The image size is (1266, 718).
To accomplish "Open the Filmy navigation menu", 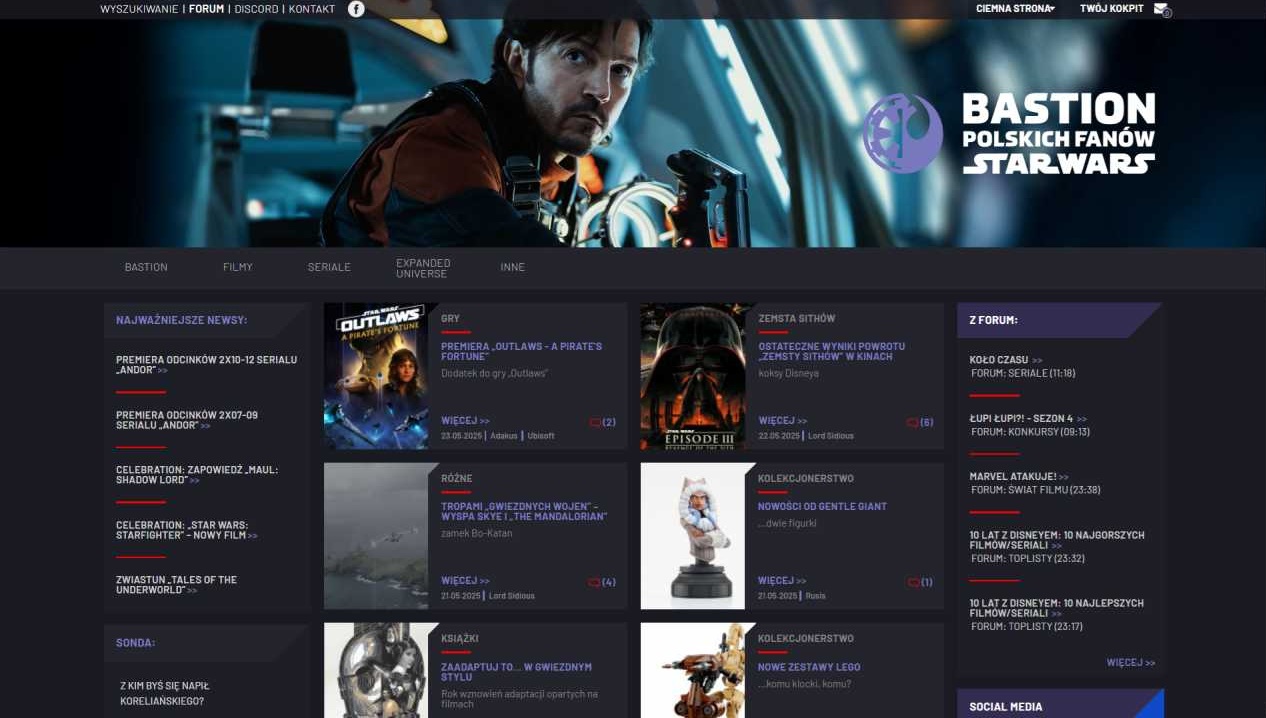I will tap(238, 268).
